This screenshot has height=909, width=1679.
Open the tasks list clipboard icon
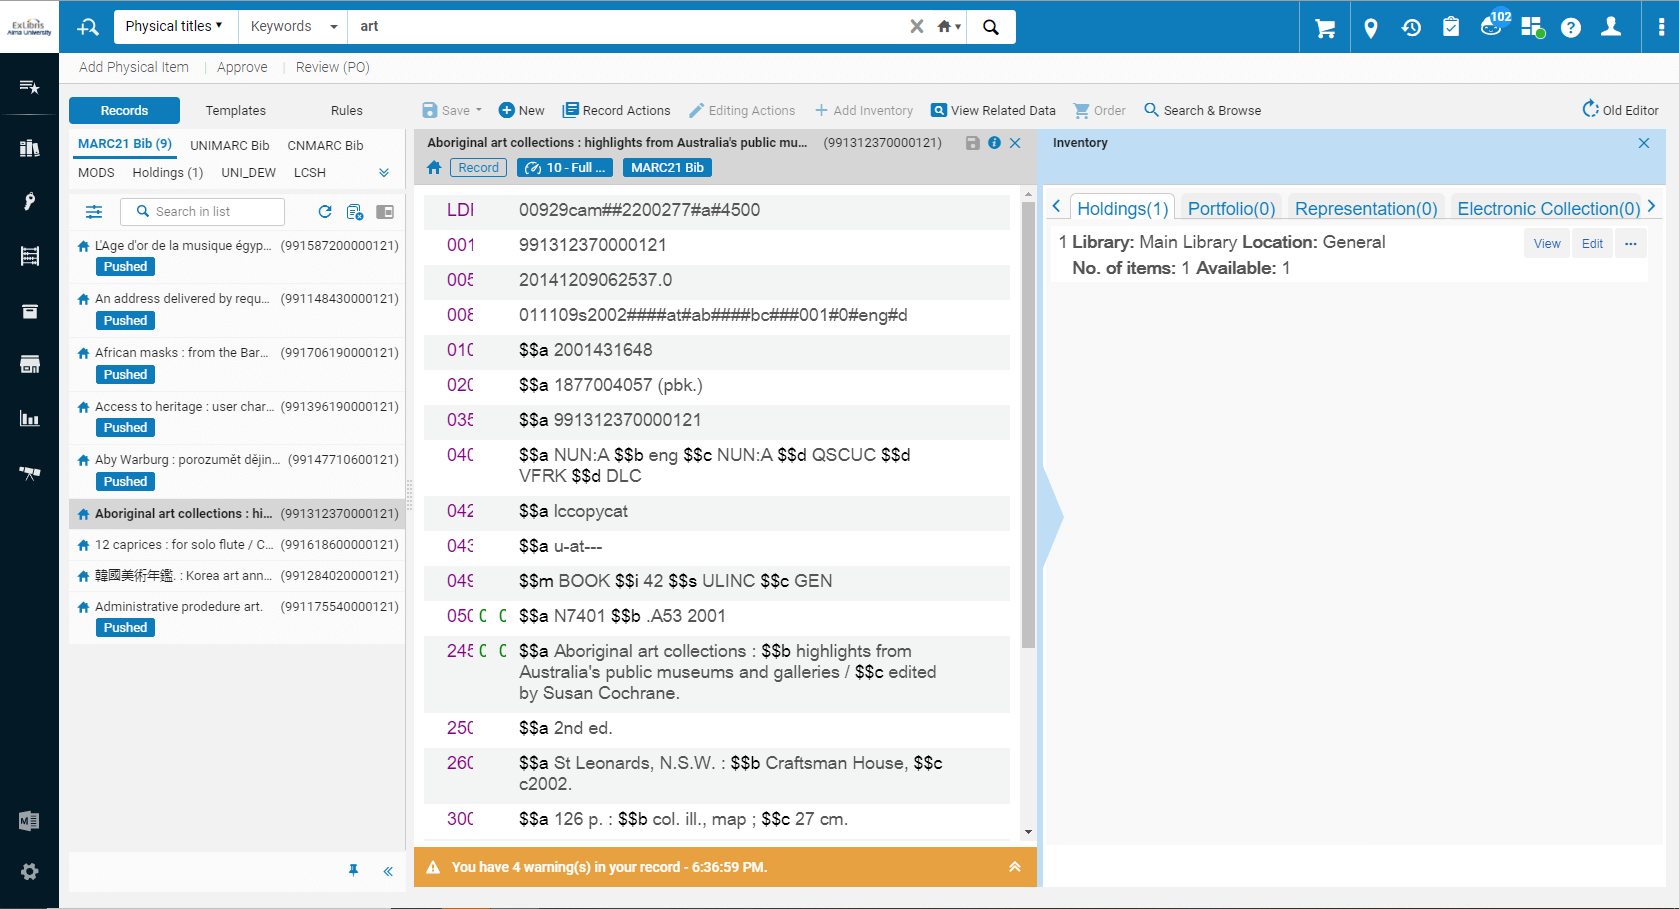[x=1450, y=27]
